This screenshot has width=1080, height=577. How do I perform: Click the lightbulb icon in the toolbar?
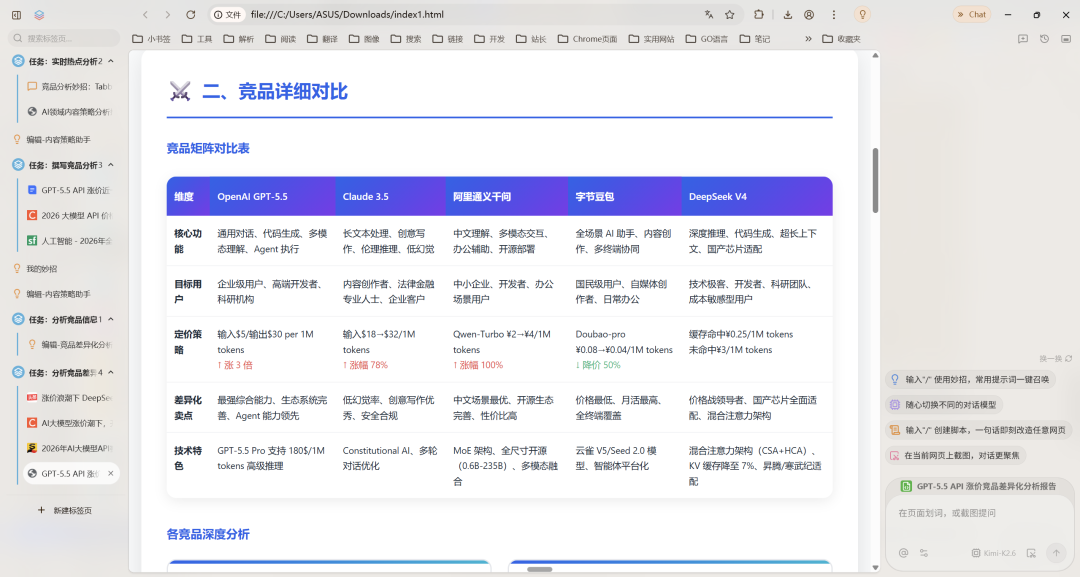(x=863, y=14)
